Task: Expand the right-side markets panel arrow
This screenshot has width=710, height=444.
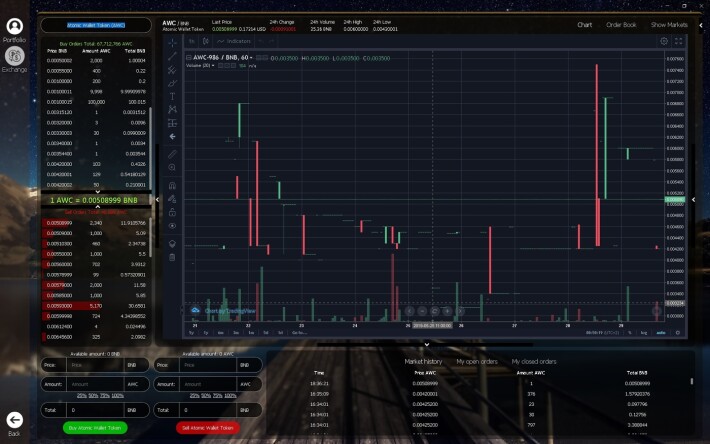Action: (693, 199)
